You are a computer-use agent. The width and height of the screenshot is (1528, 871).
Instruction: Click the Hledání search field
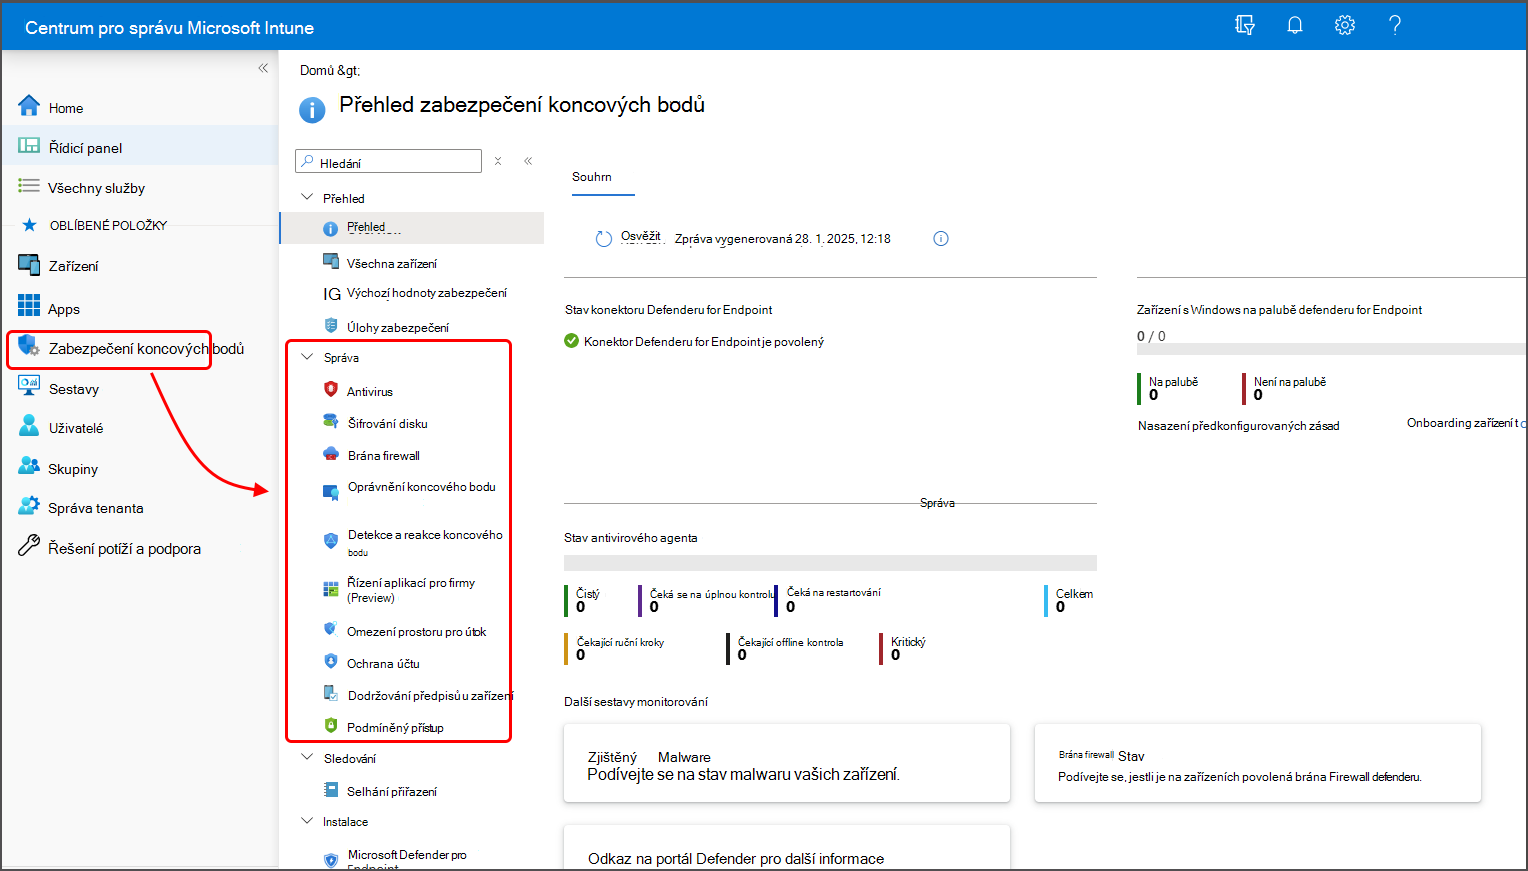pos(388,162)
